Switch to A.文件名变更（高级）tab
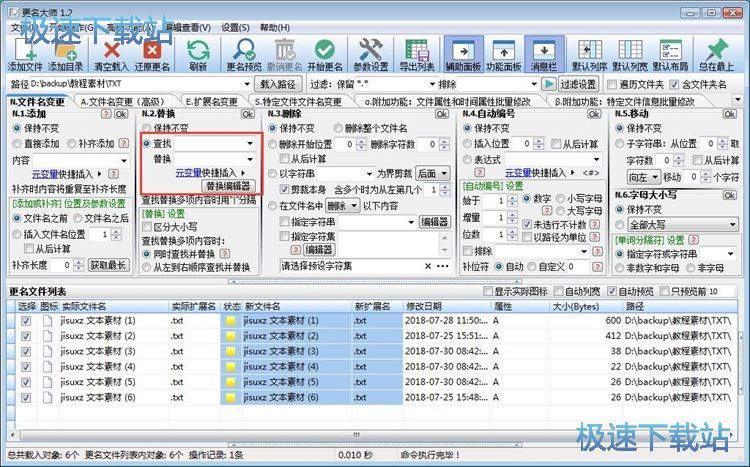This screenshot has width=750, height=467. click(122, 101)
